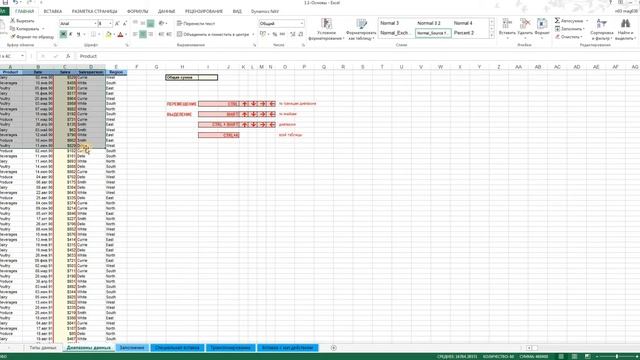Increase decimal places
Image resolution: width=640 pixels, height=360 pixels.
pyautogui.click(x=293, y=35)
